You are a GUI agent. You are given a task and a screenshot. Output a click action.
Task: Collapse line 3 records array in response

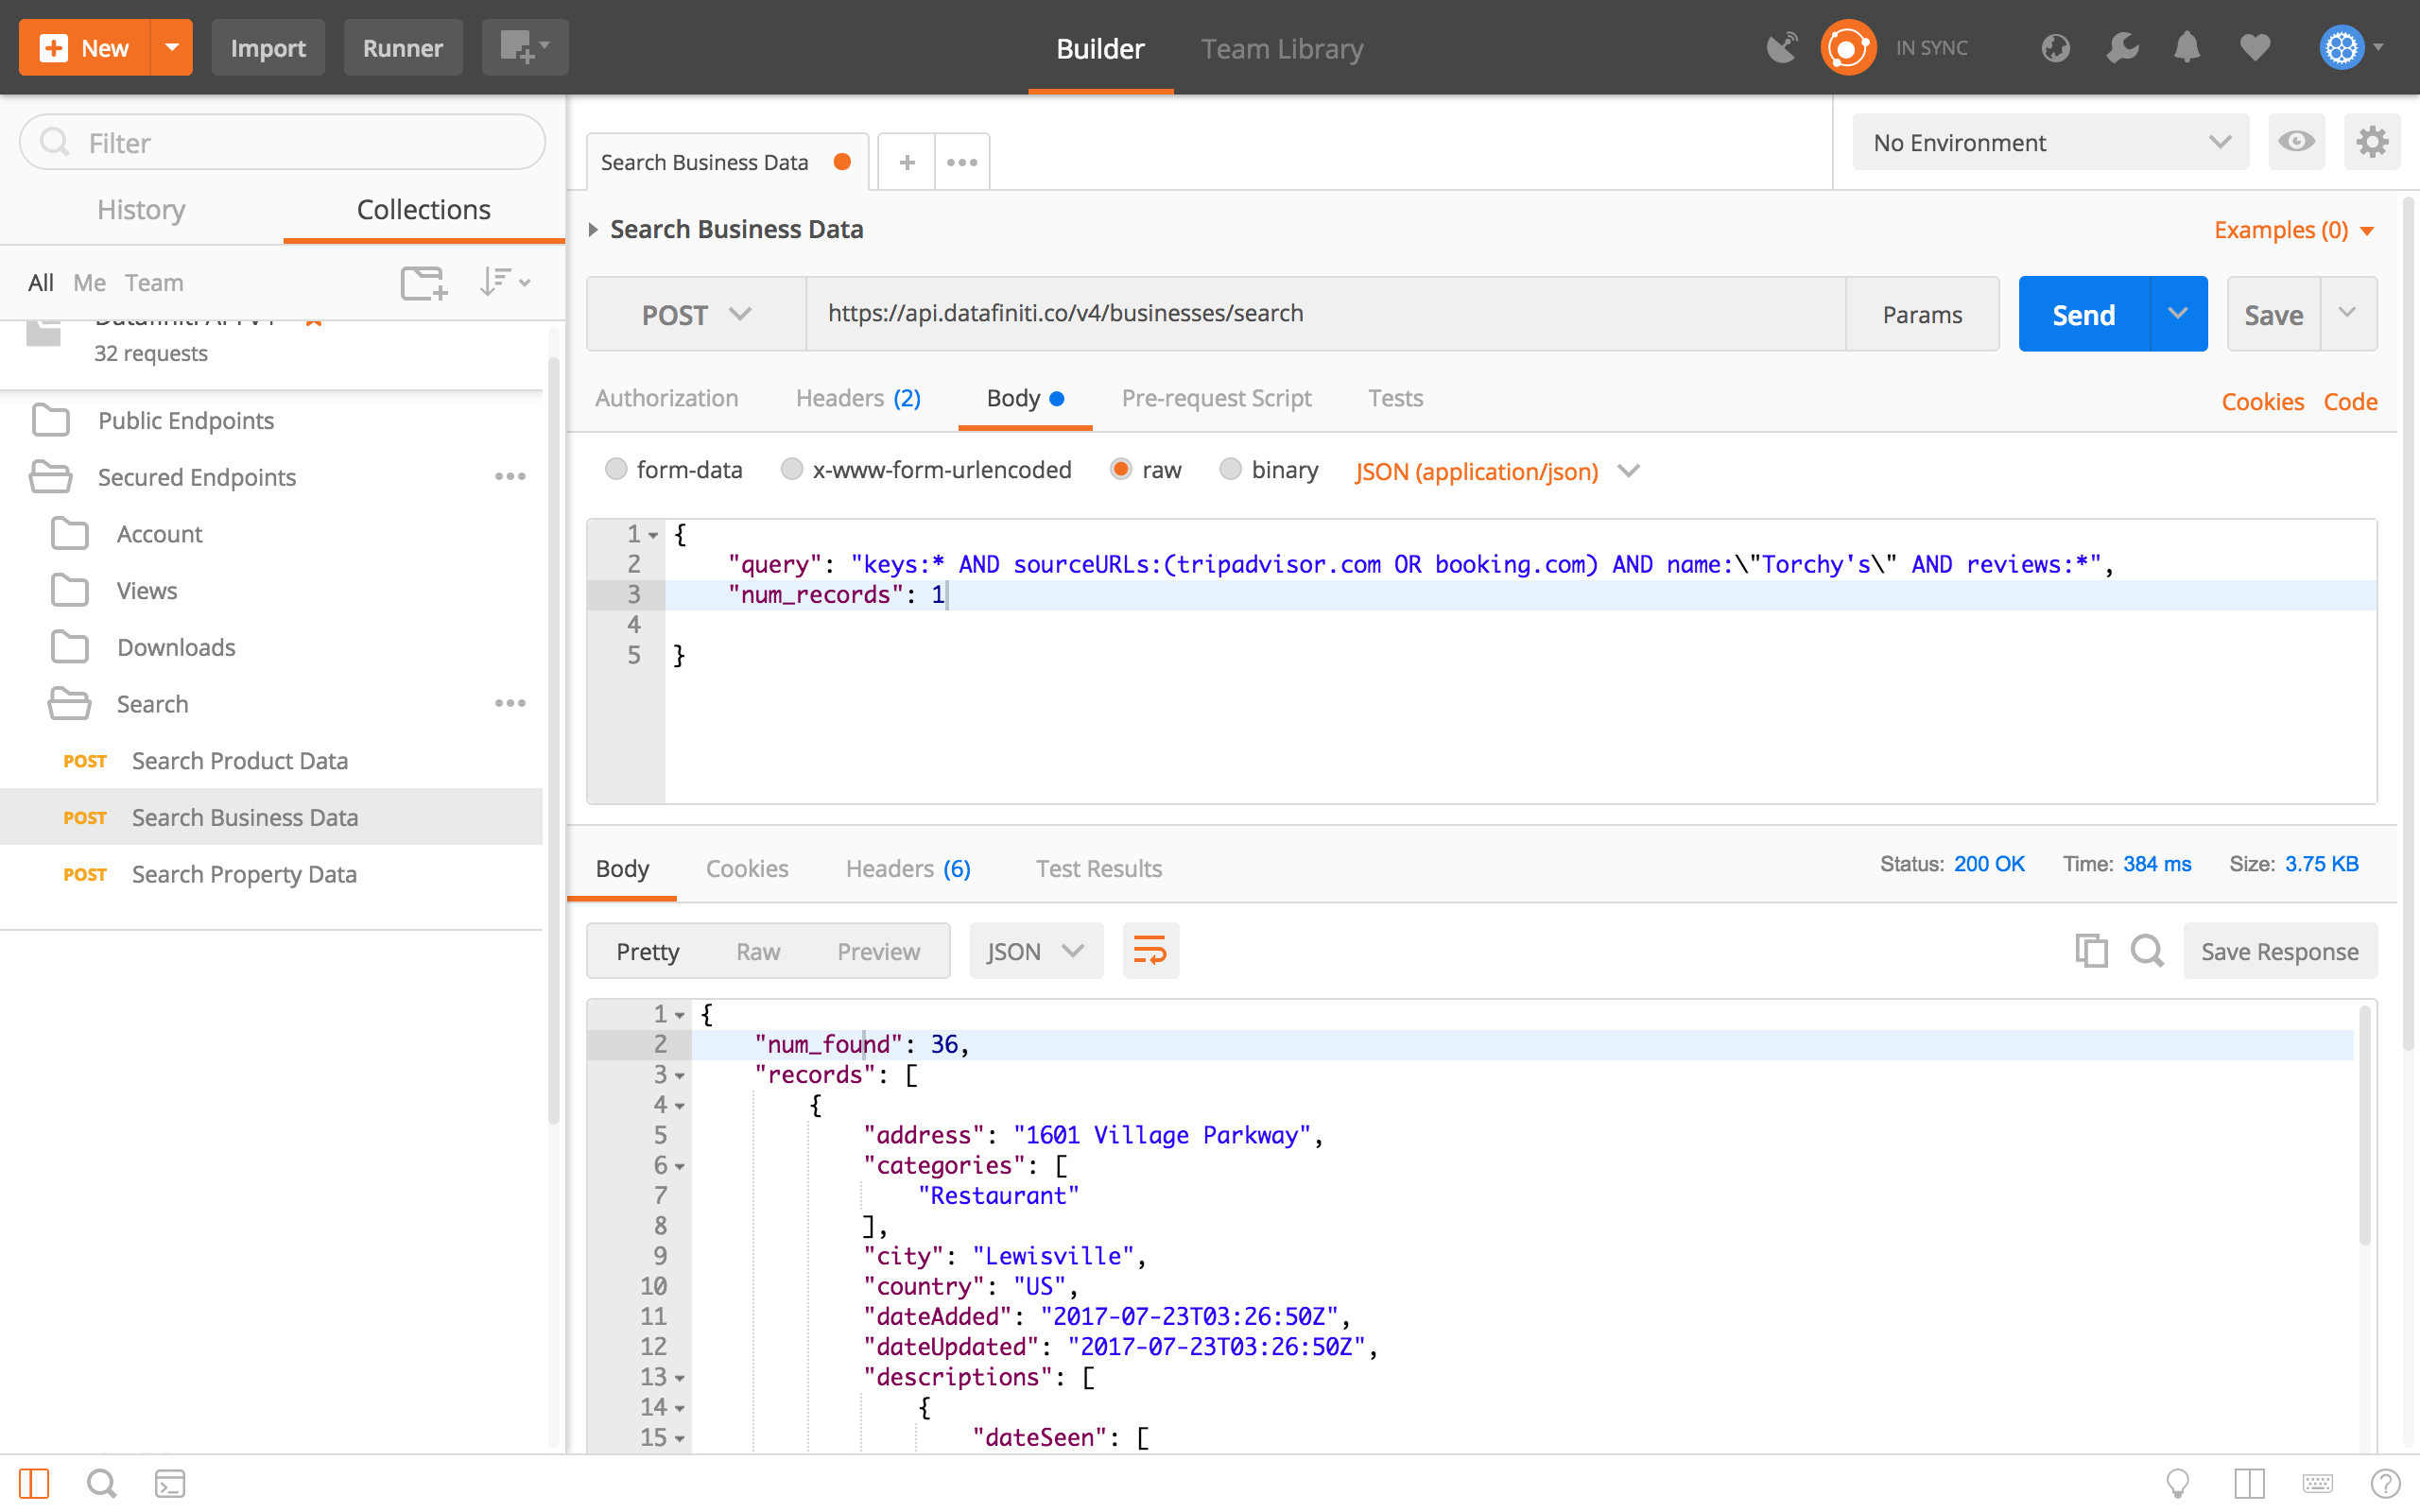pos(680,1076)
